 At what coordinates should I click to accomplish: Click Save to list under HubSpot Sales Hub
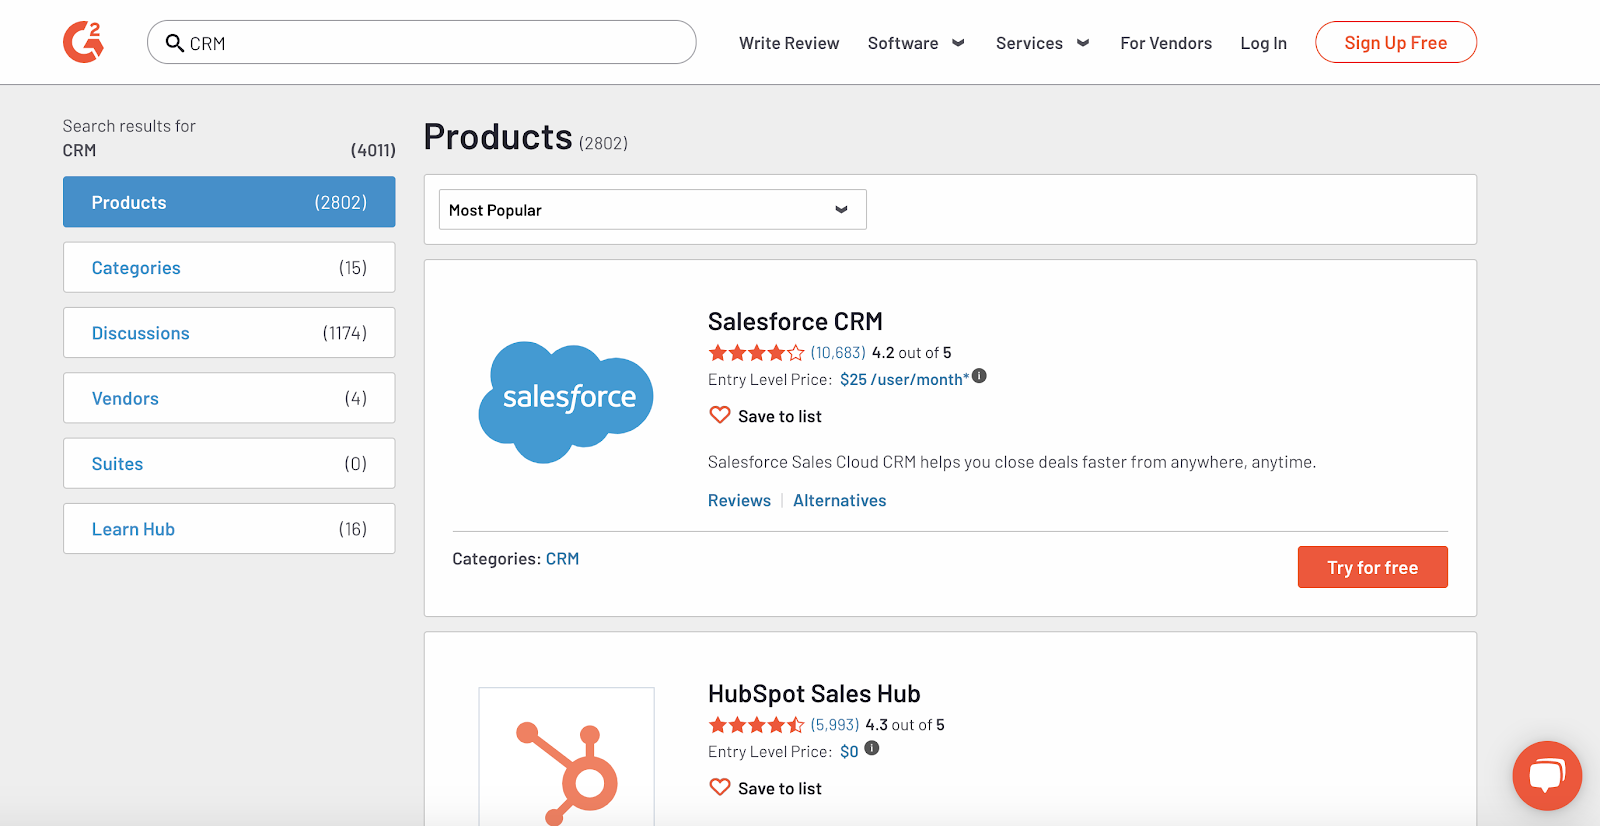point(780,789)
